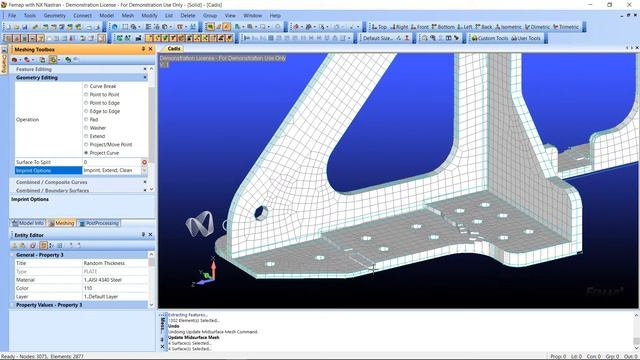Screen dimensions: 640x360
Task: Switch to Trimetric view
Action: pos(566,27)
